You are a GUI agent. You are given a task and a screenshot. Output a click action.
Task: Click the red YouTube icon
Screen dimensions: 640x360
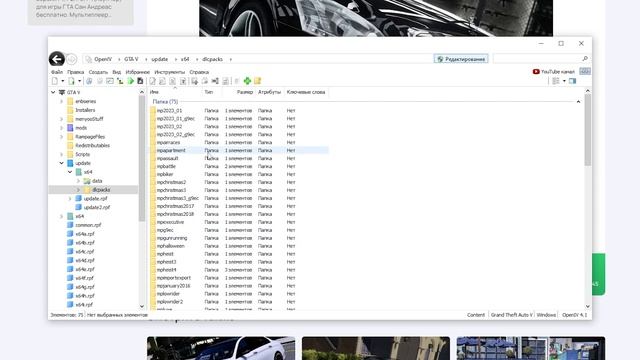point(536,71)
